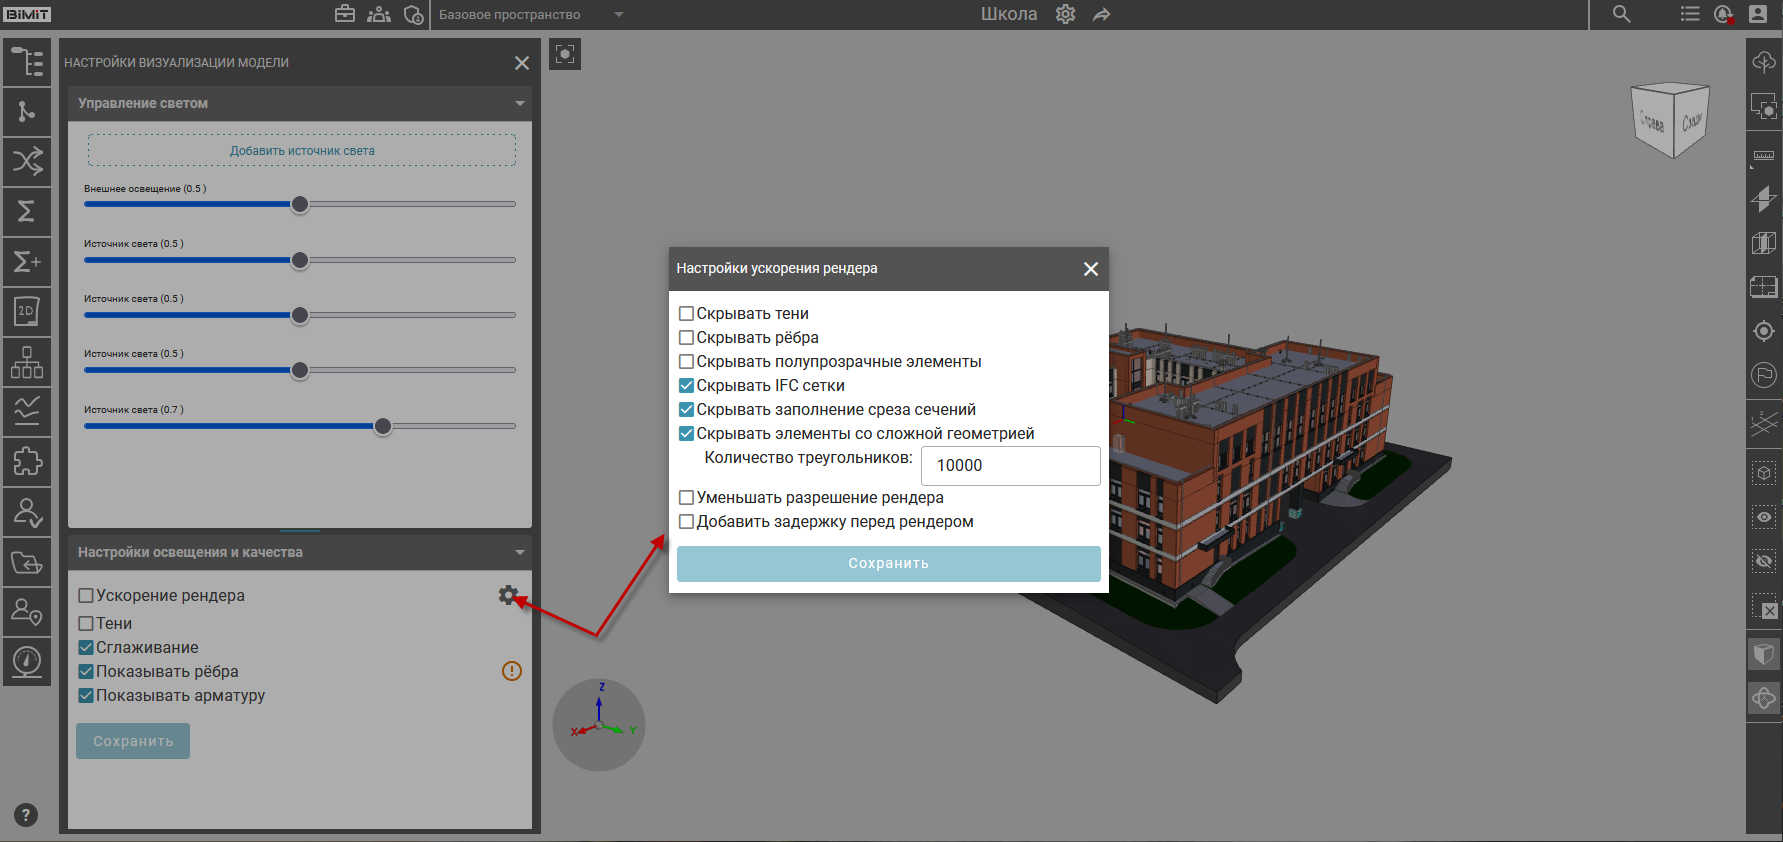
Task: Click the search magnifier in top bar
Action: pyautogui.click(x=1621, y=14)
